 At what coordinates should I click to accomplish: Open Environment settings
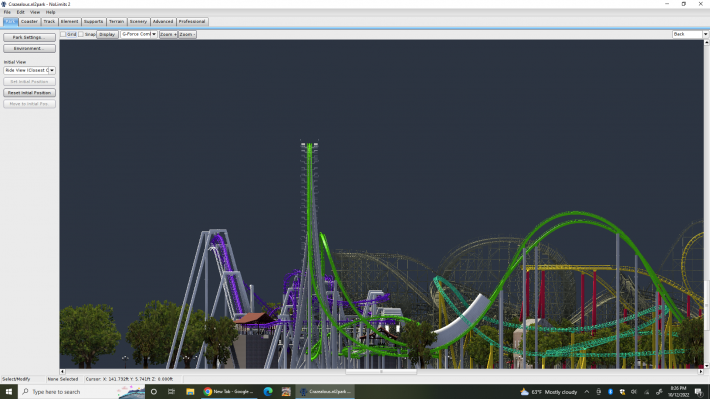[x=29, y=48]
